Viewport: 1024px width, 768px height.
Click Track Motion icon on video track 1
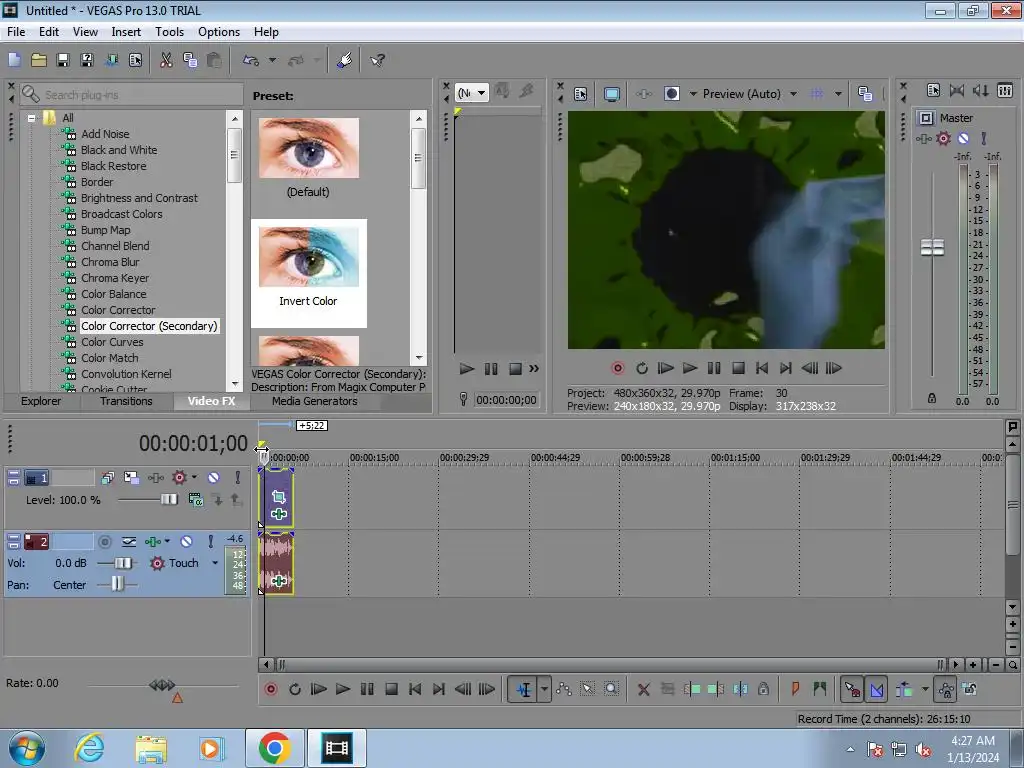tap(131, 477)
